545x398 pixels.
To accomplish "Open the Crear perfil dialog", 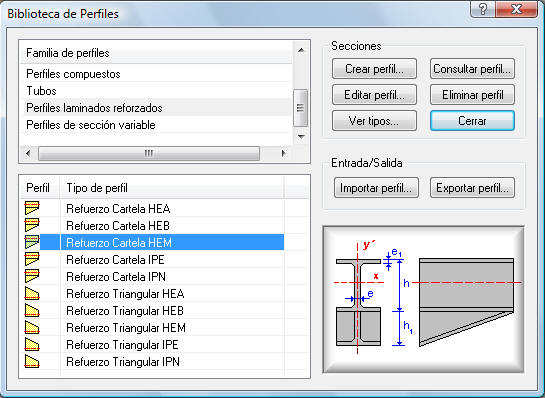I will pyautogui.click(x=374, y=69).
